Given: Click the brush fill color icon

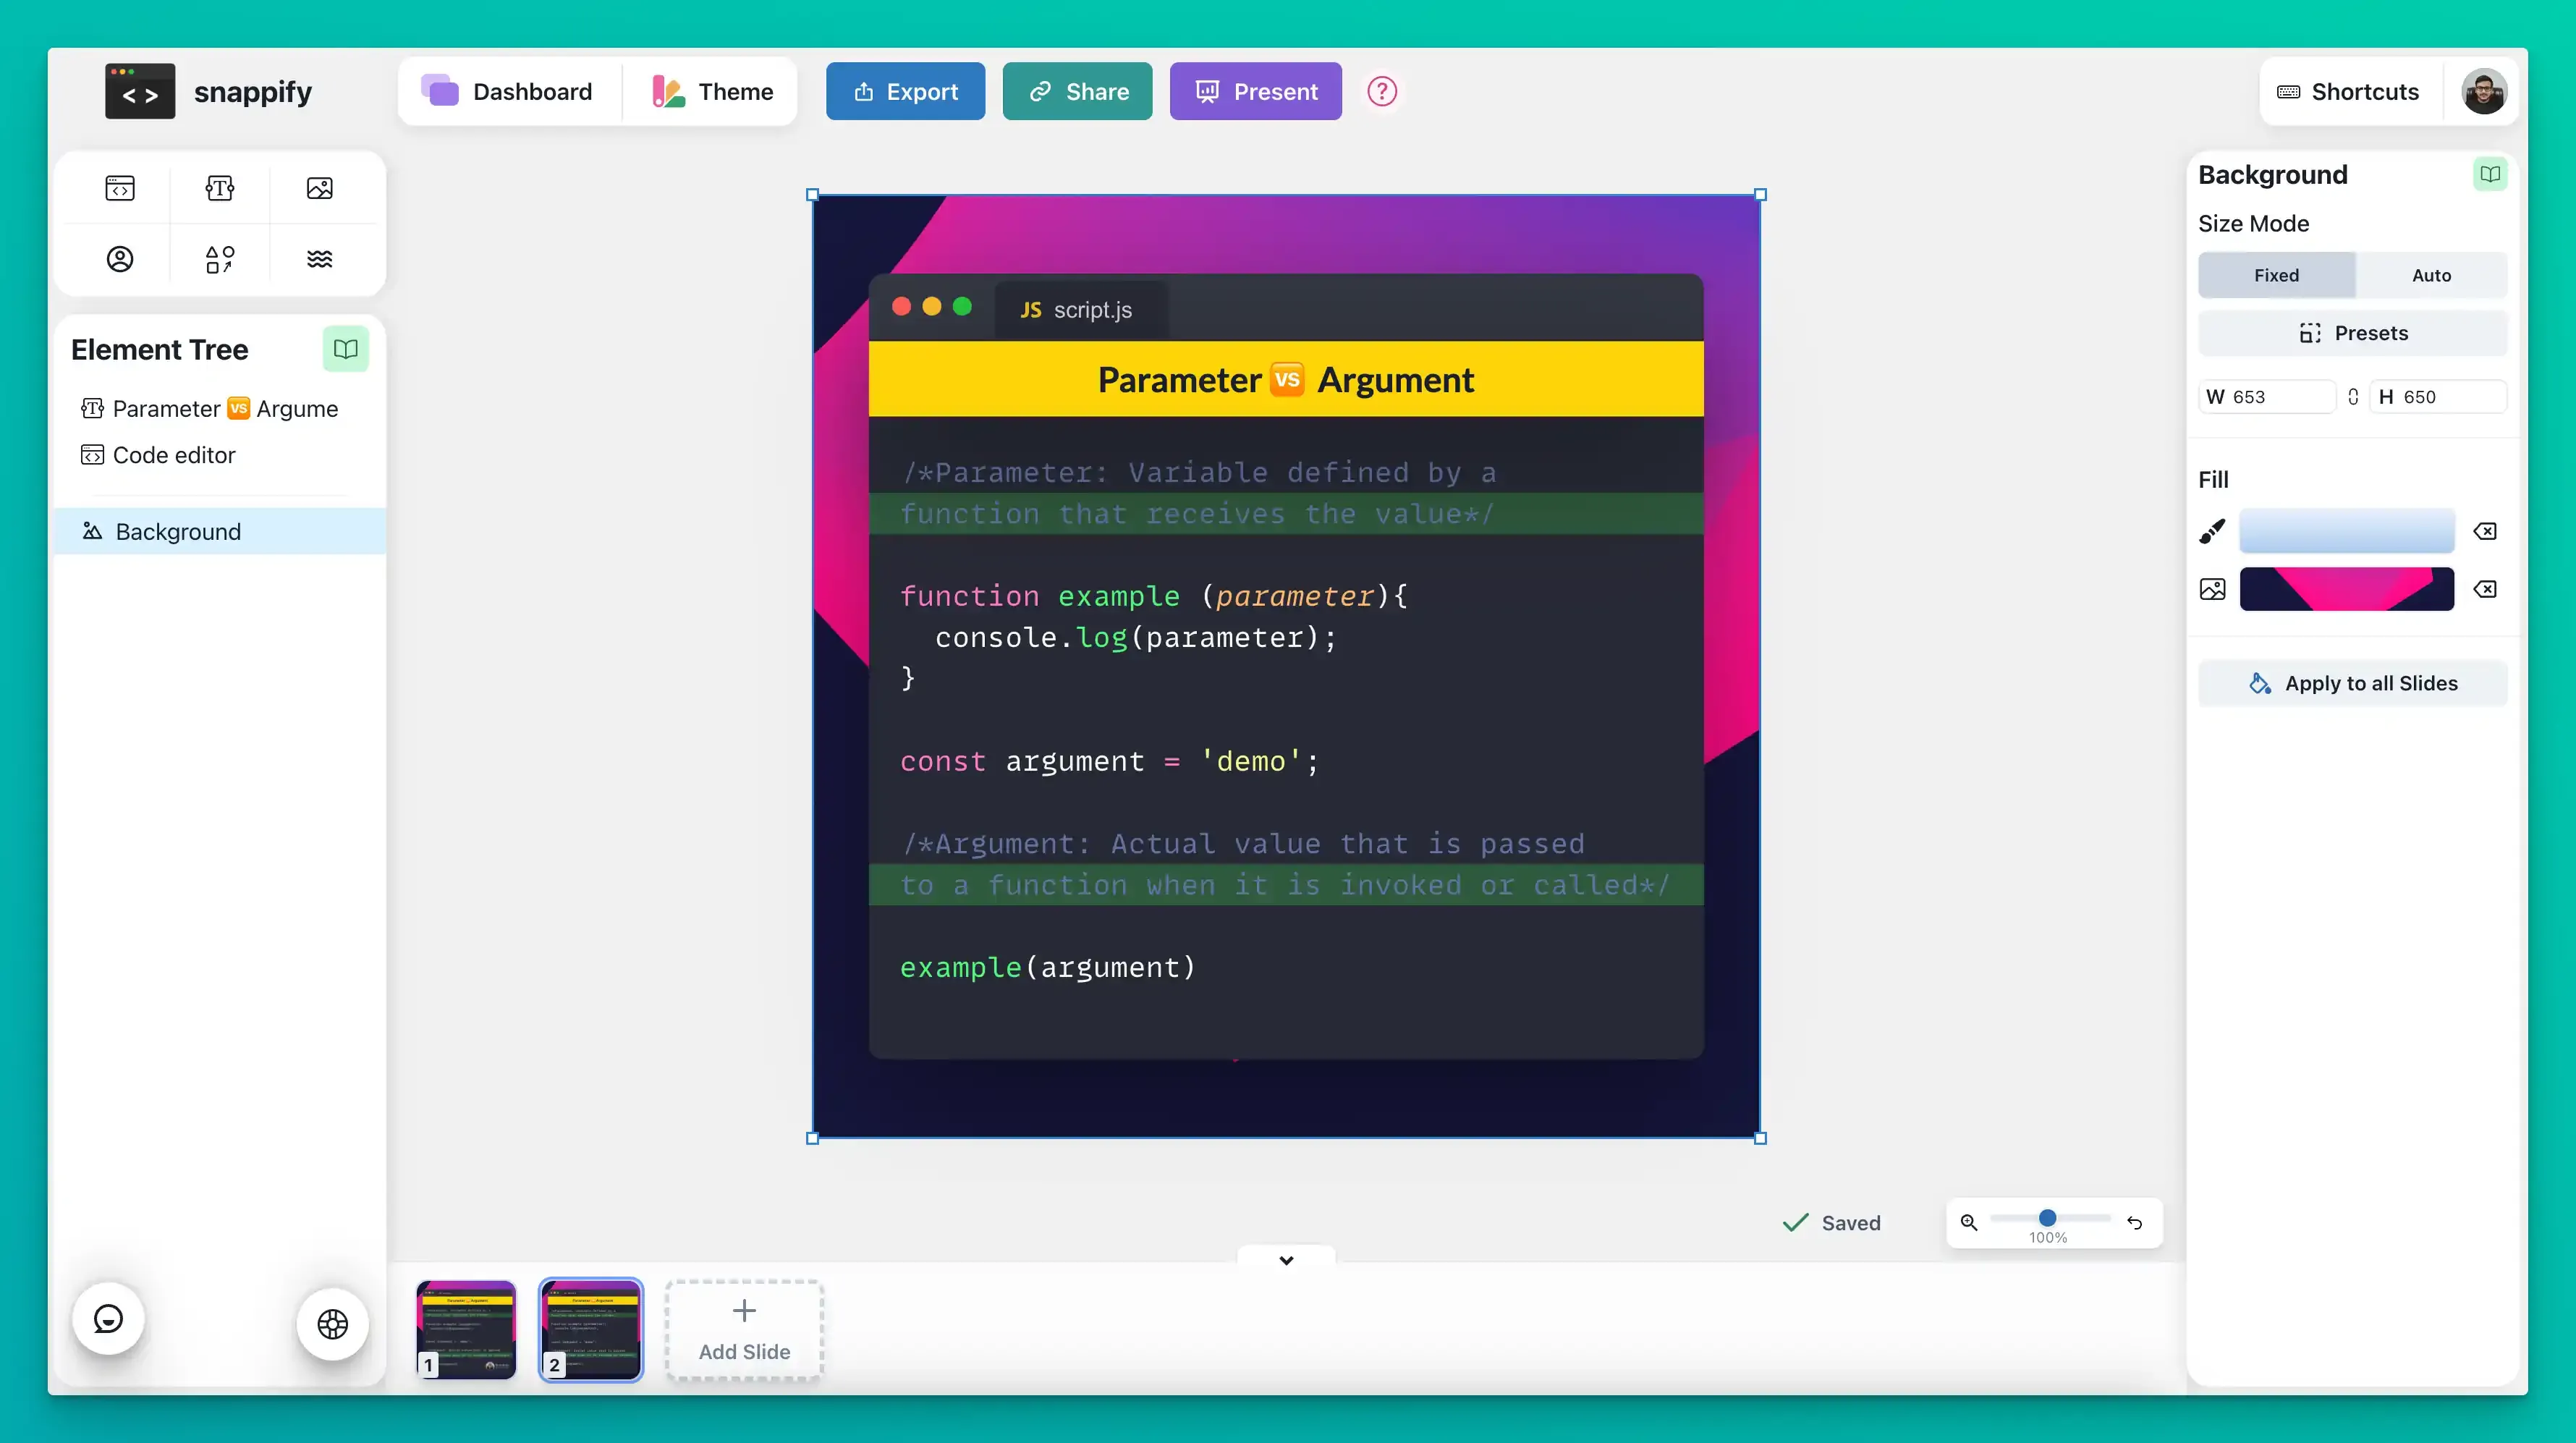Looking at the screenshot, I should coord(2212,531).
